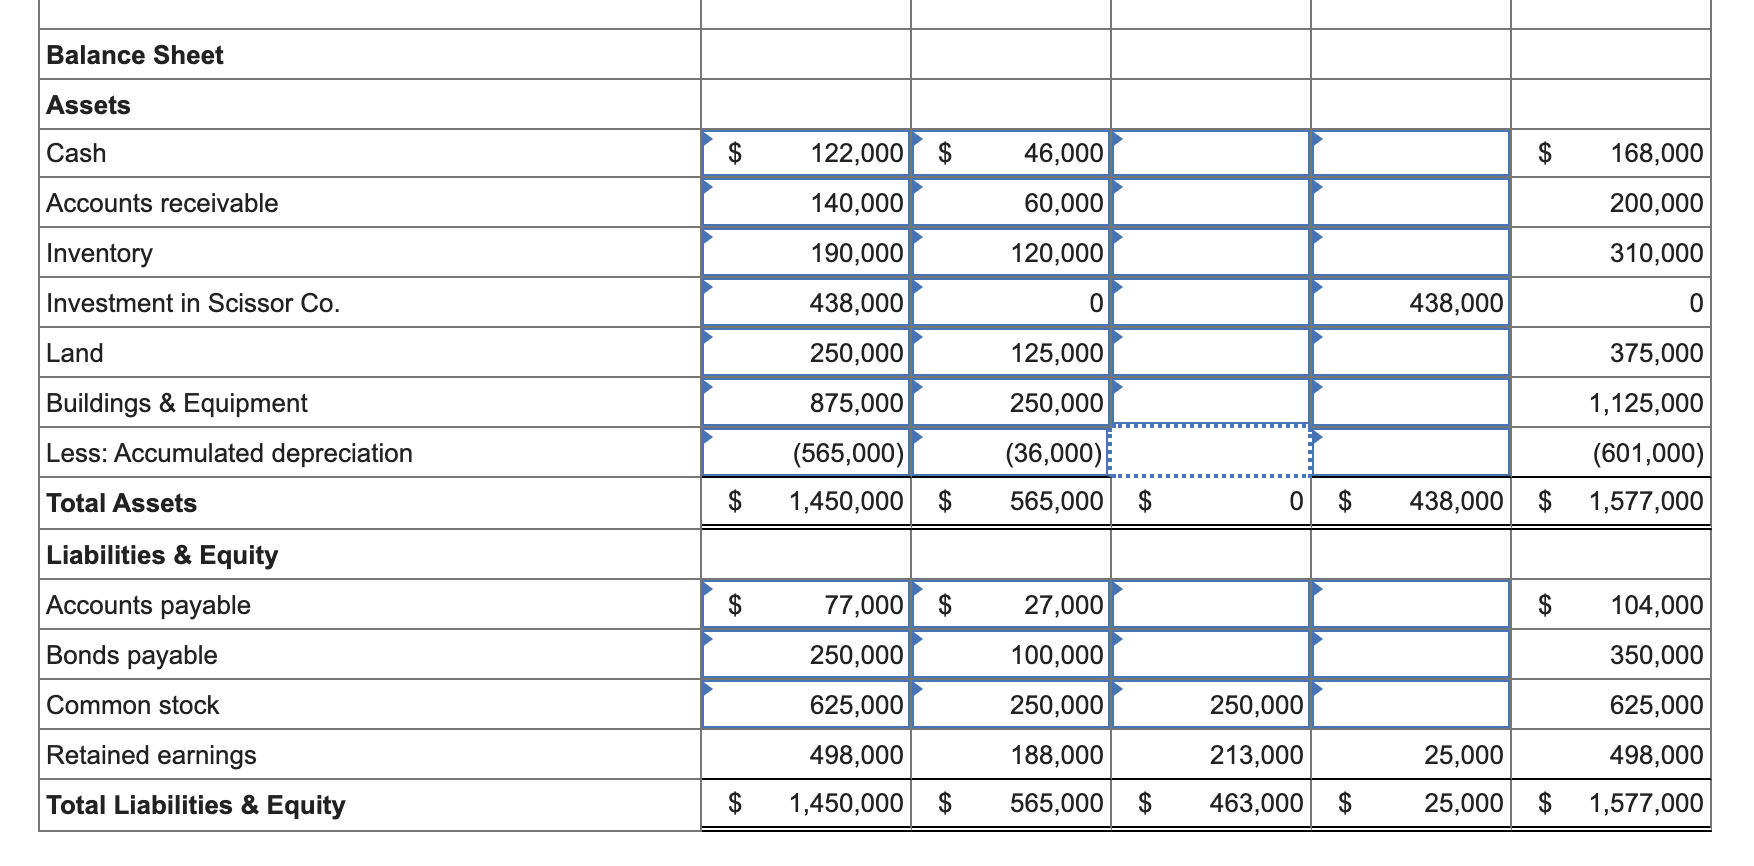The height and width of the screenshot is (866, 1754).
Task: Select the Cash 122,000 cell
Action: 806,153
